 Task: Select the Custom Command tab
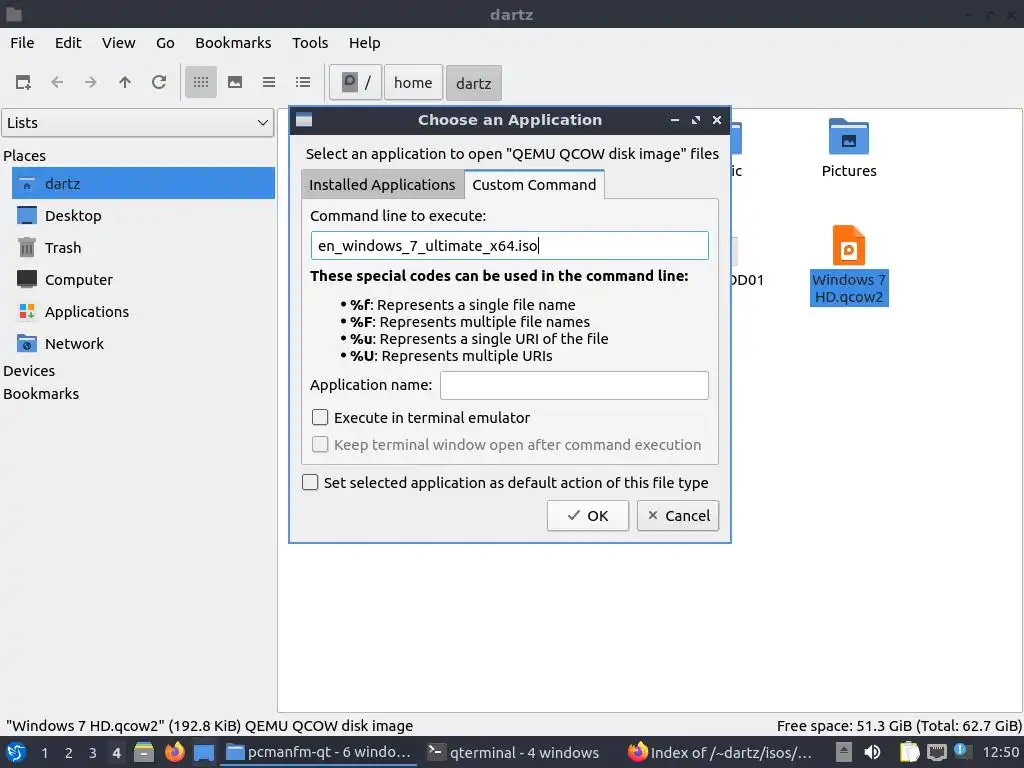534,185
